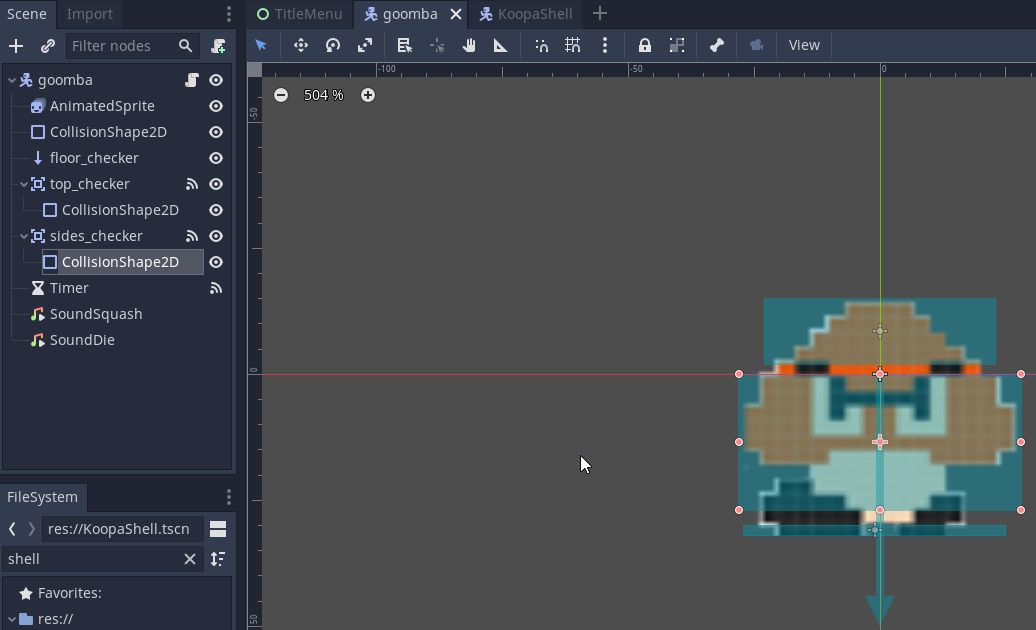Viewport: 1036px width, 630px height.
Task: Lock the selected object with padlock icon
Action: 644,45
